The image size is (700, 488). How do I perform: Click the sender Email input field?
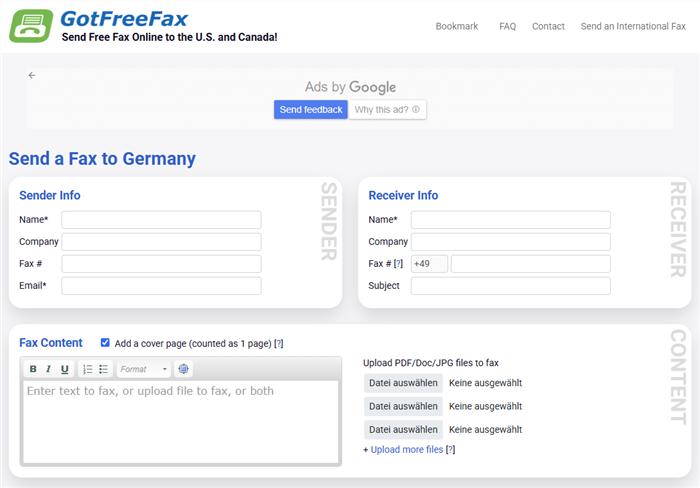(161, 286)
